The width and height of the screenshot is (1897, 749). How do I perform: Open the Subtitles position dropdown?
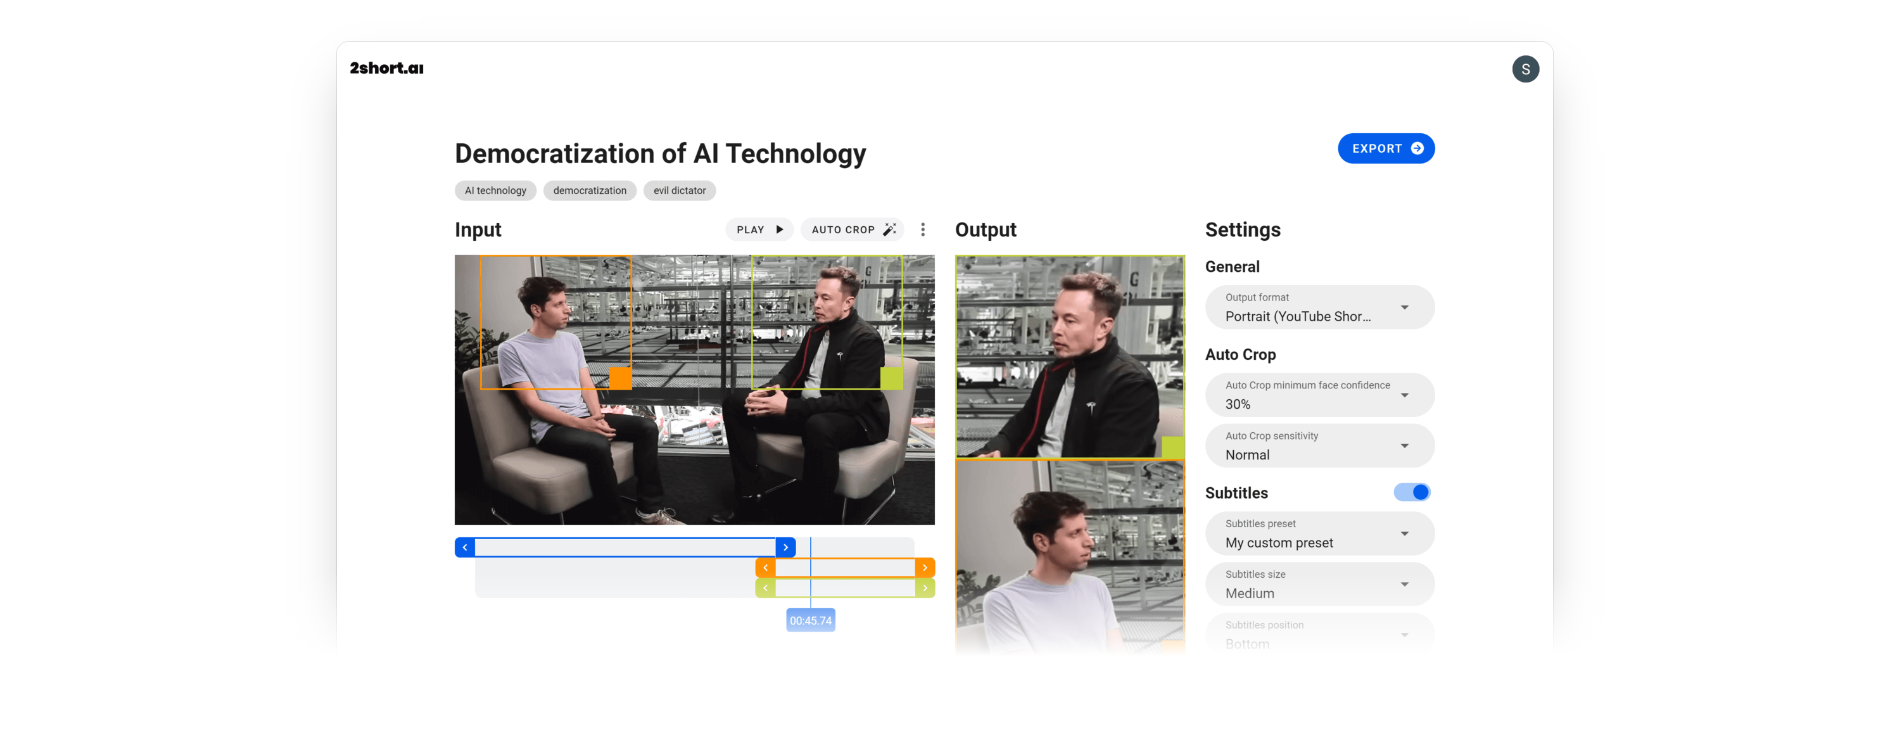[1319, 634]
